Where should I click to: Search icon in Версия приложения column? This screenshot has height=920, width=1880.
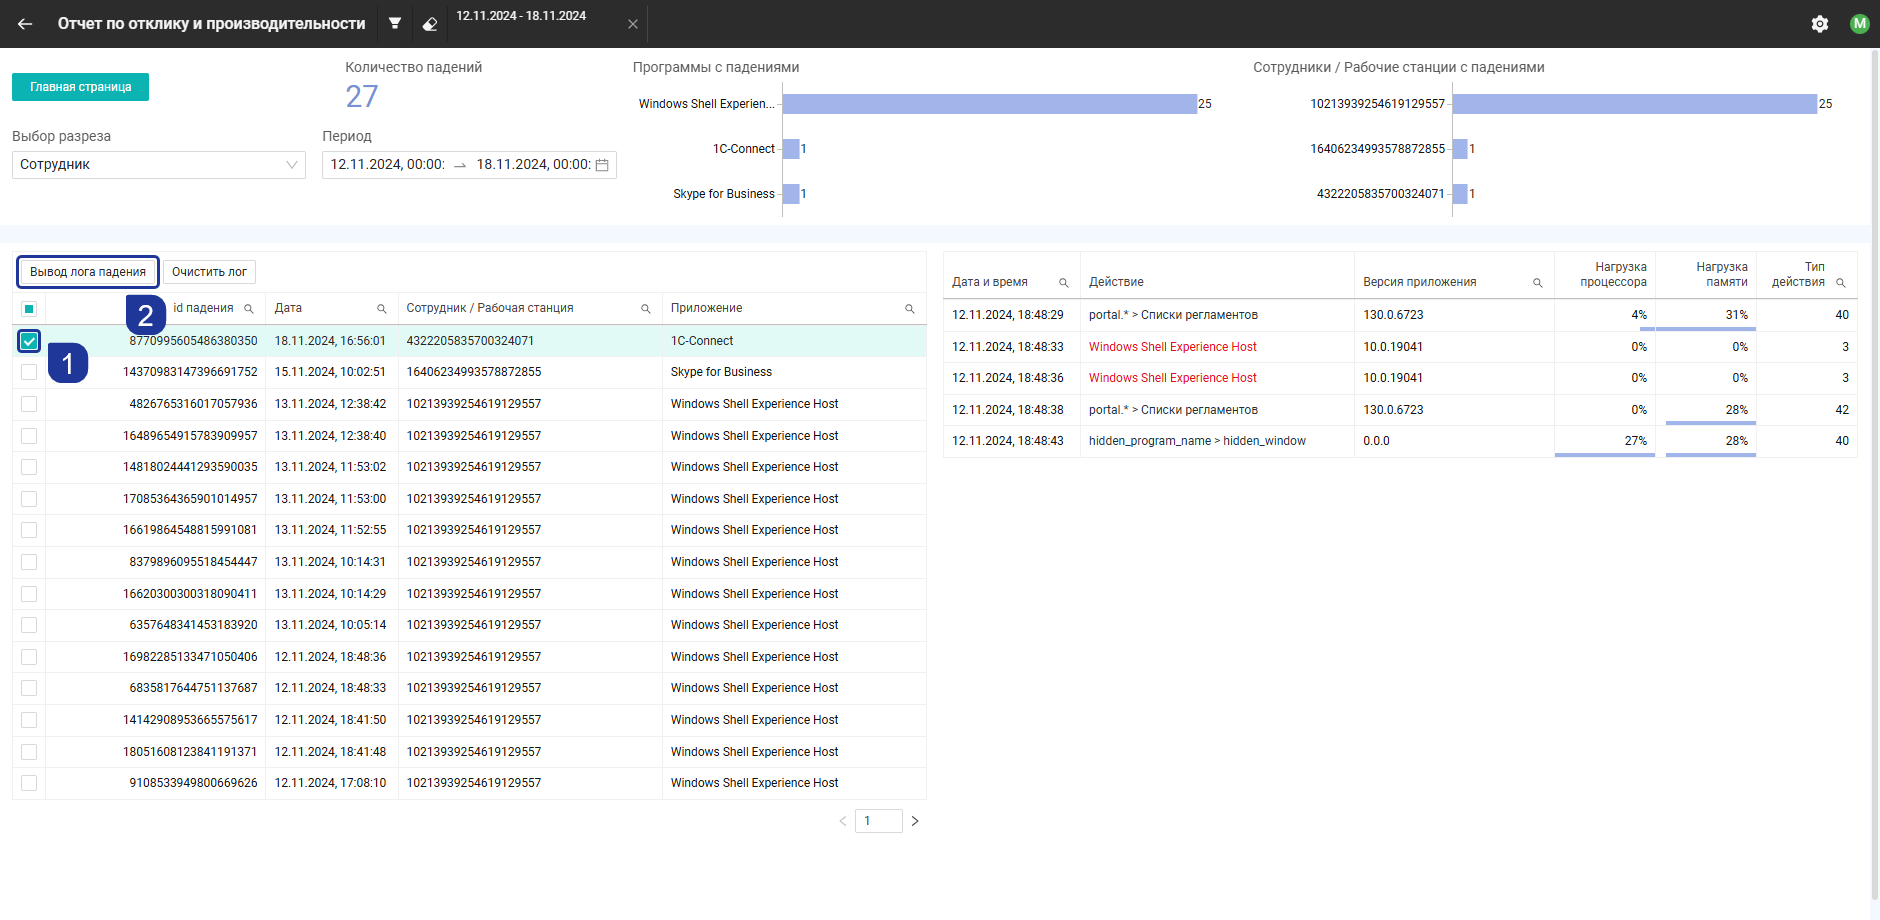1538,283
